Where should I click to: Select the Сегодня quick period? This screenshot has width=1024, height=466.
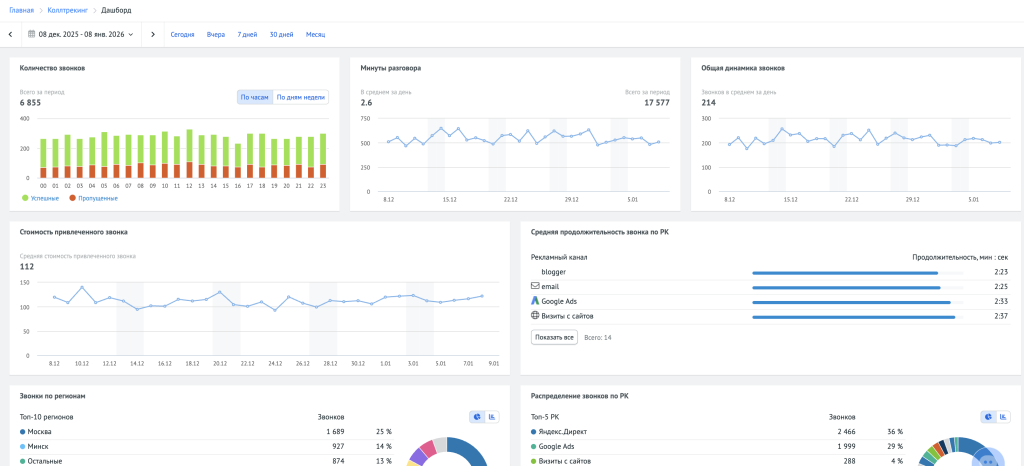pyautogui.click(x=182, y=34)
